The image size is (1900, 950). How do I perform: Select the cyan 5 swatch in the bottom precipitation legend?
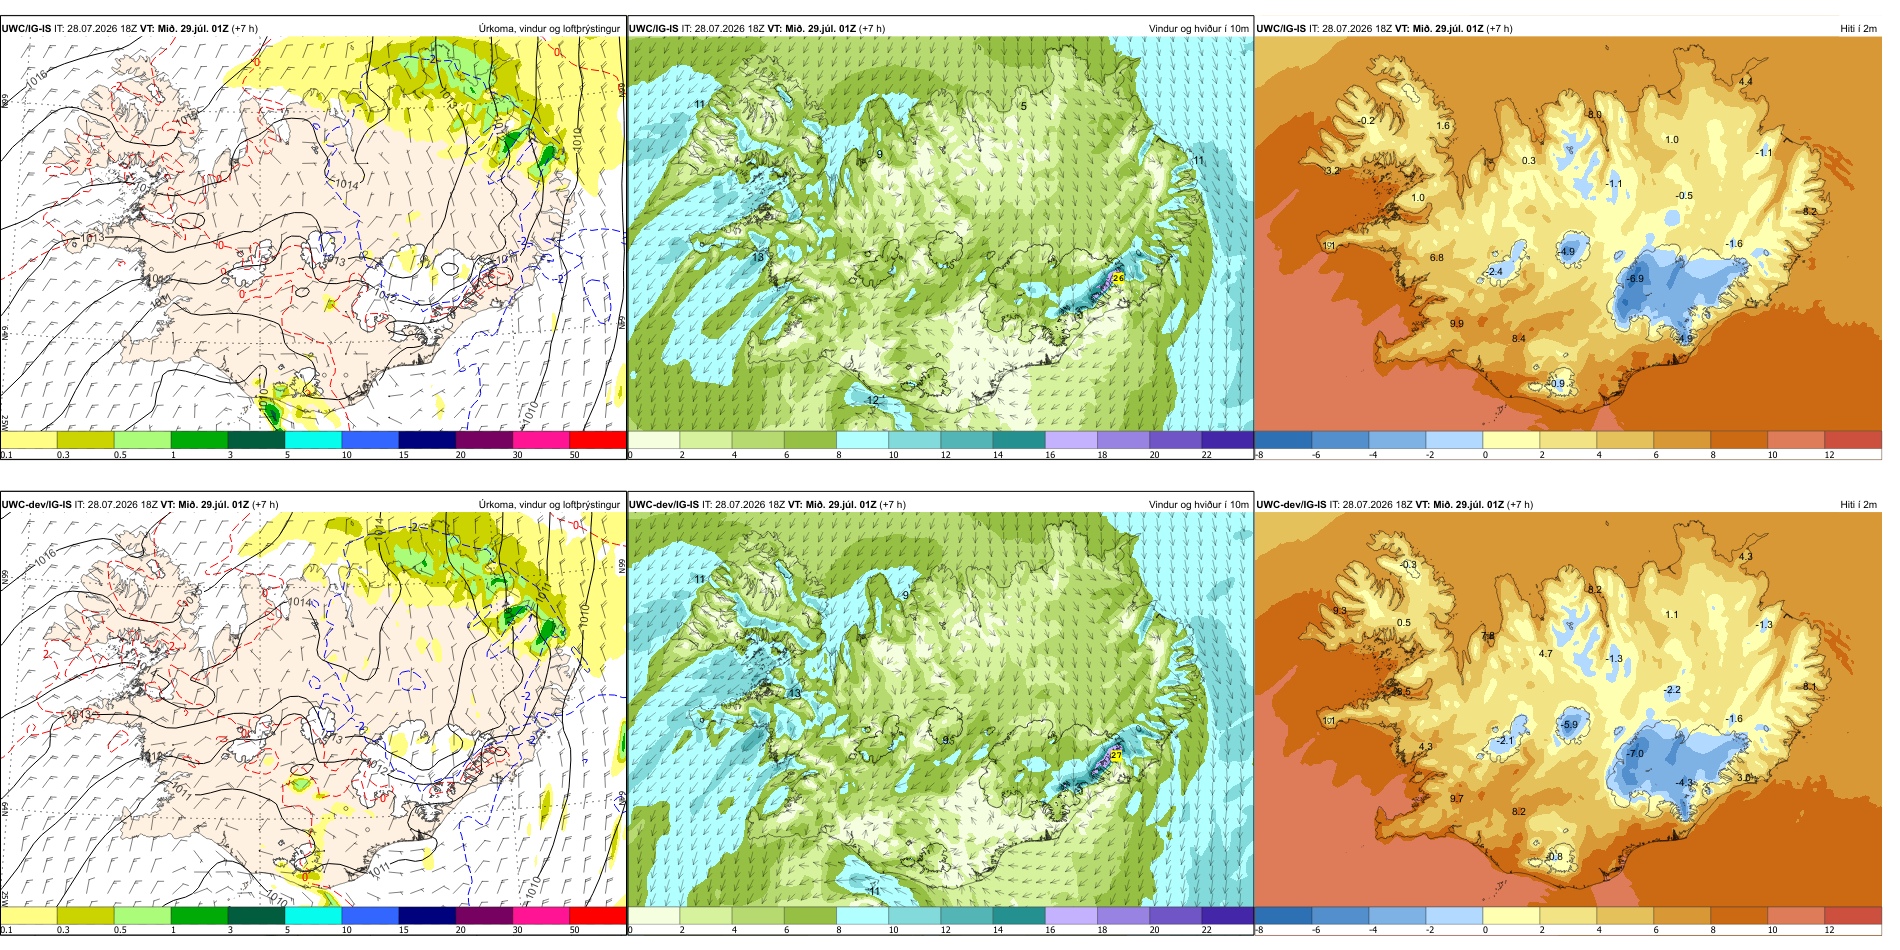[313, 915]
